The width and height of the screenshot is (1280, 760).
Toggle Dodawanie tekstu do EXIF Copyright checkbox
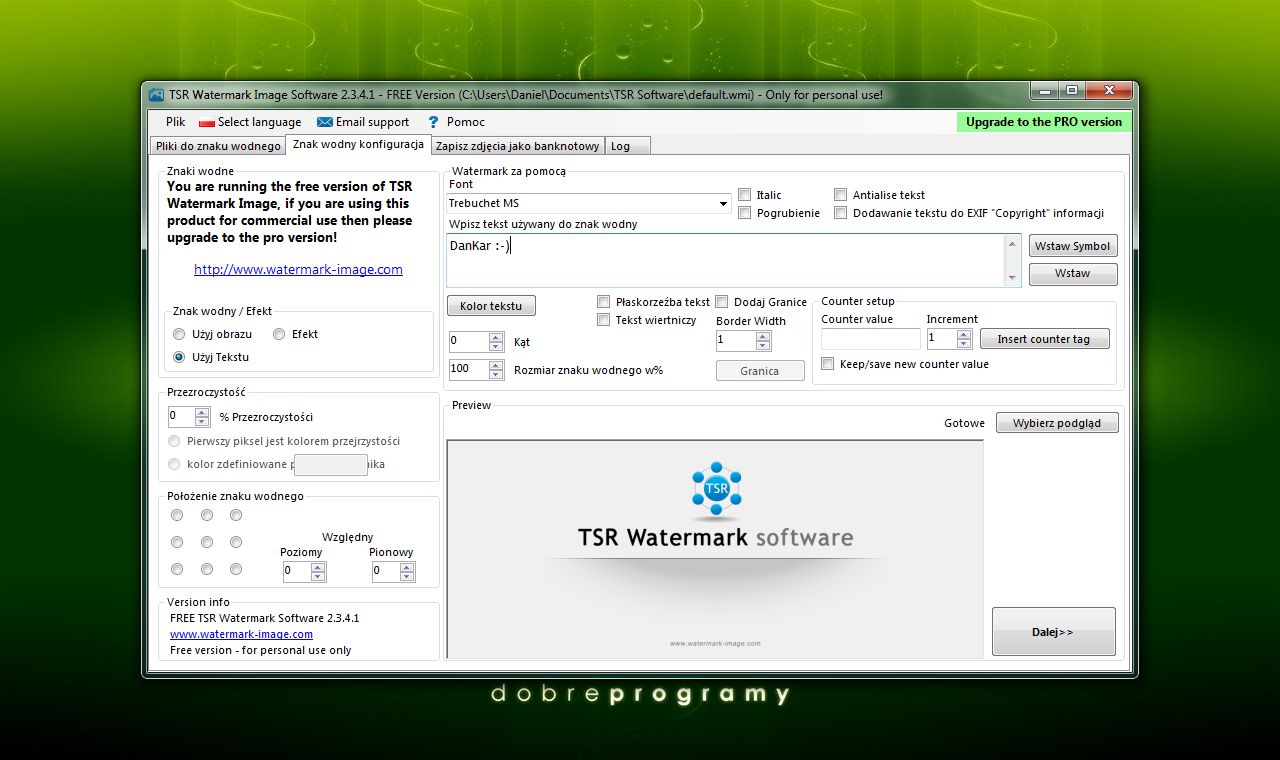click(x=841, y=213)
